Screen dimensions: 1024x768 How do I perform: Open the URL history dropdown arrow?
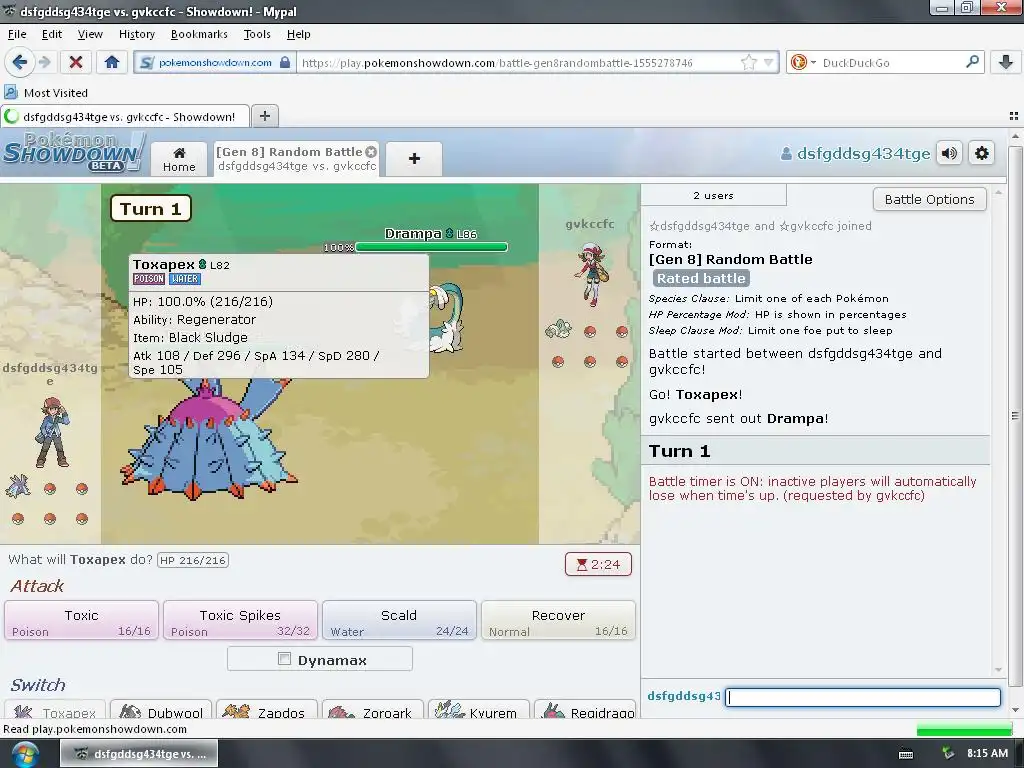coord(769,63)
